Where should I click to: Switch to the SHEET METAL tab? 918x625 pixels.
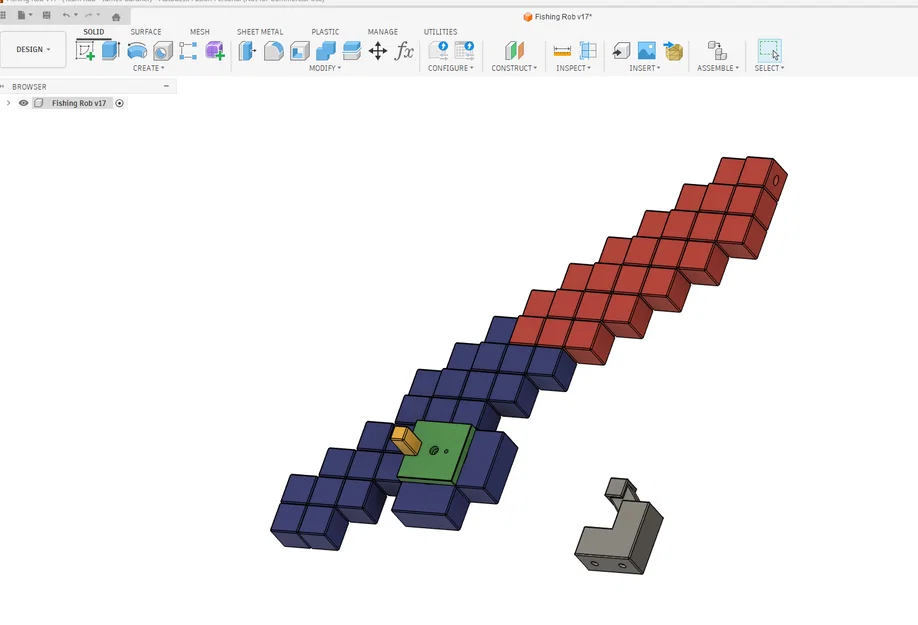pos(260,32)
